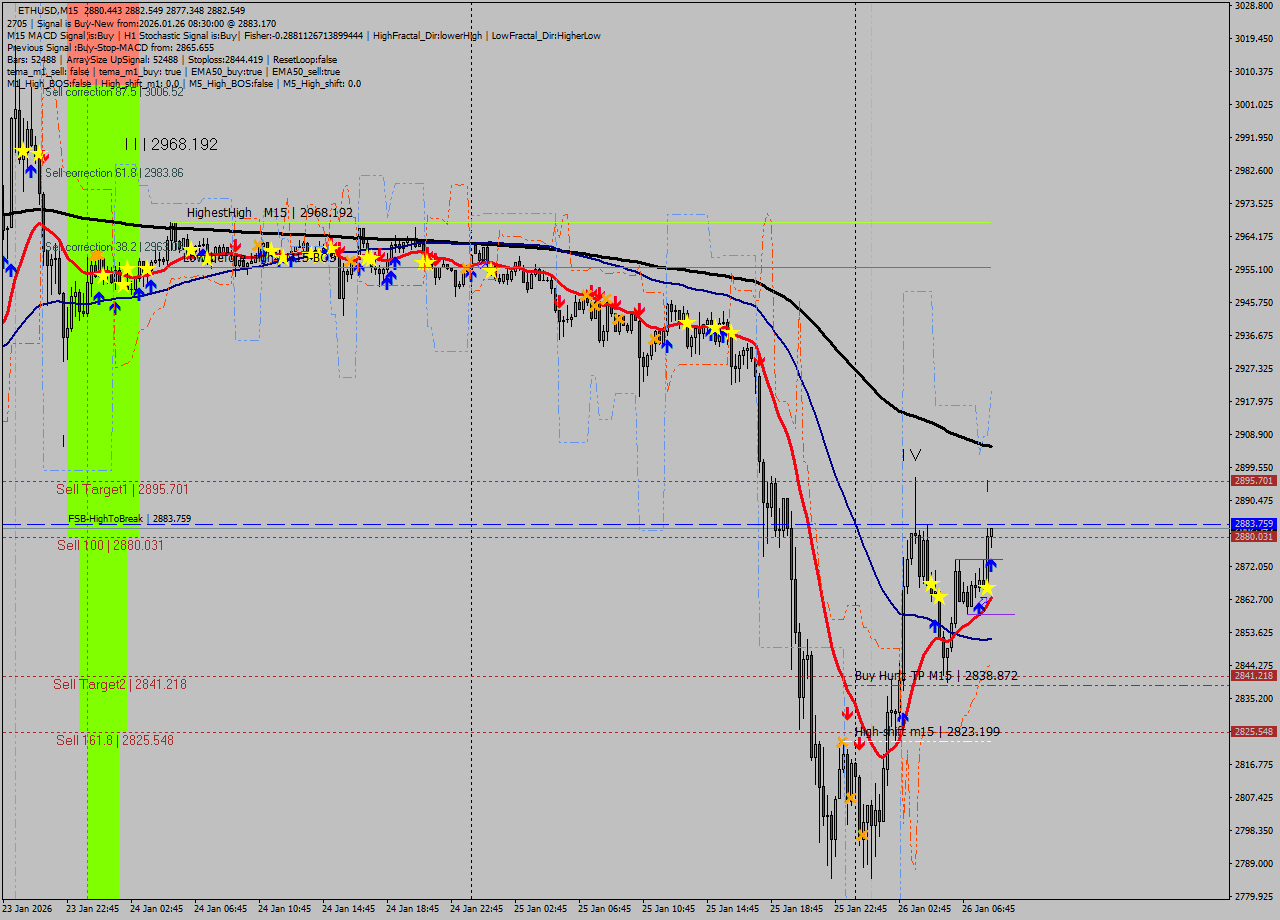
Task: Click the 24 Jan 22:45 time axis label
Action: [x=476, y=909]
